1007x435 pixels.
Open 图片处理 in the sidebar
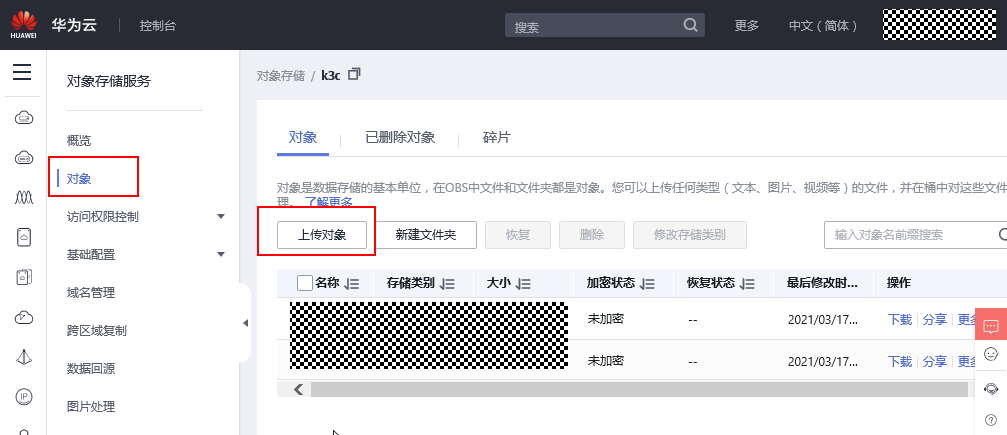tap(91, 407)
